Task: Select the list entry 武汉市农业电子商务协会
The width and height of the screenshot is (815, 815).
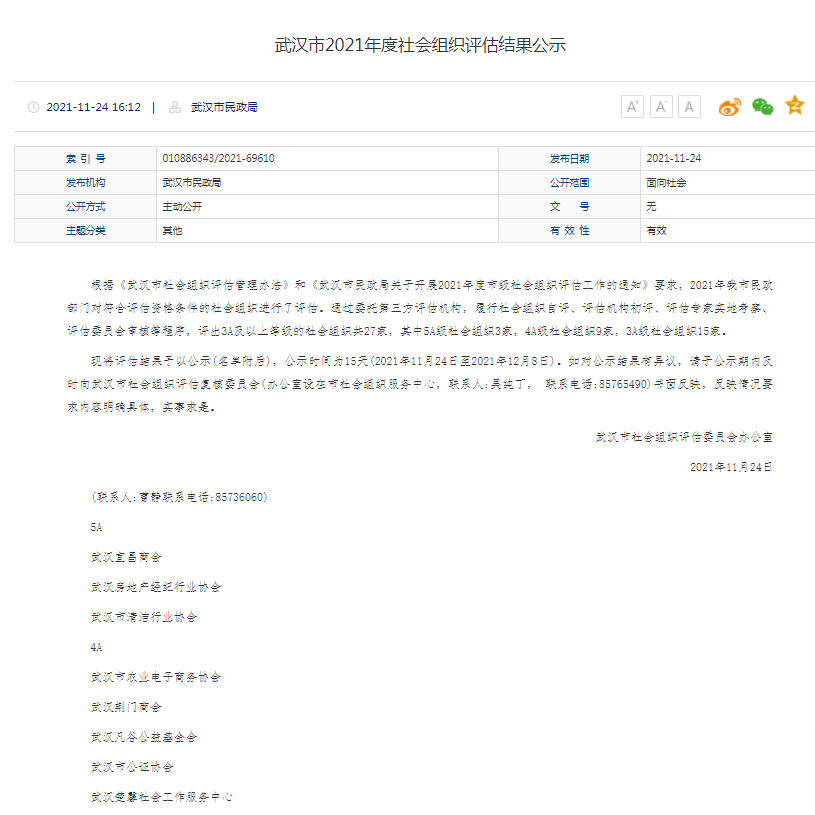Action: [156, 677]
